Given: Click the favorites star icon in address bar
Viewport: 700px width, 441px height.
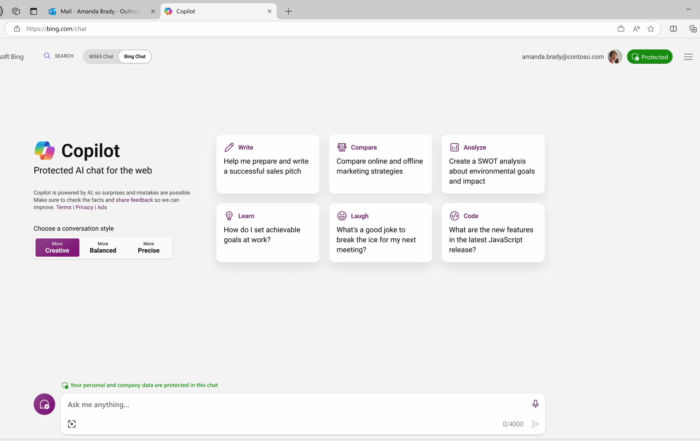Looking at the screenshot, I should point(650,29).
